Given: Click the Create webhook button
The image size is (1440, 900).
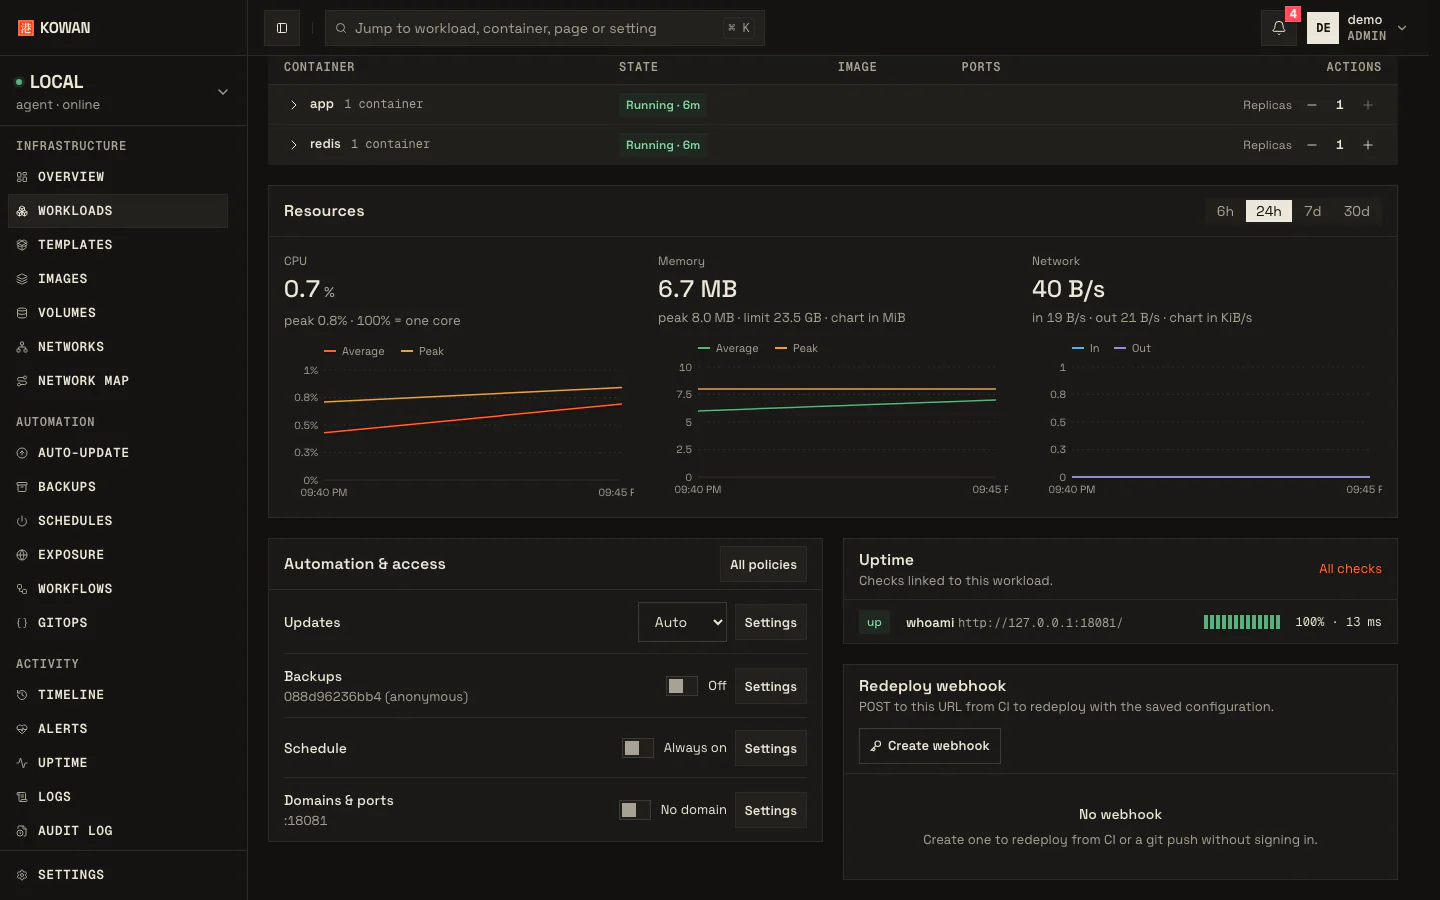Looking at the screenshot, I should click(x=930, y=746).
